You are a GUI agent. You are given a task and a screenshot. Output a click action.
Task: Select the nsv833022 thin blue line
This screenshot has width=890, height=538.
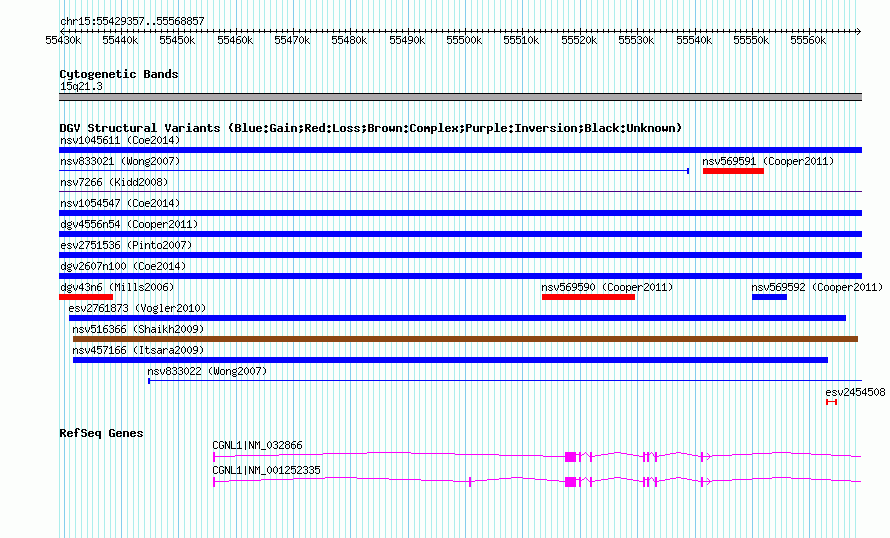[x=505, y=381]
